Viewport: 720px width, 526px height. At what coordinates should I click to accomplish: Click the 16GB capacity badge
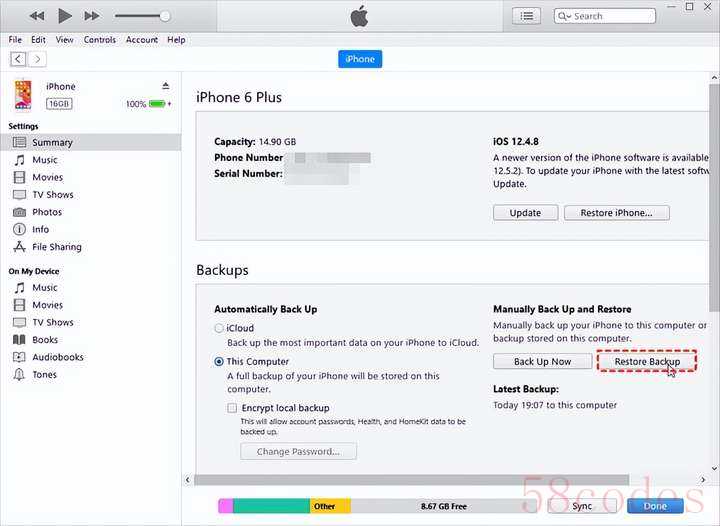[x=59, y=104]
